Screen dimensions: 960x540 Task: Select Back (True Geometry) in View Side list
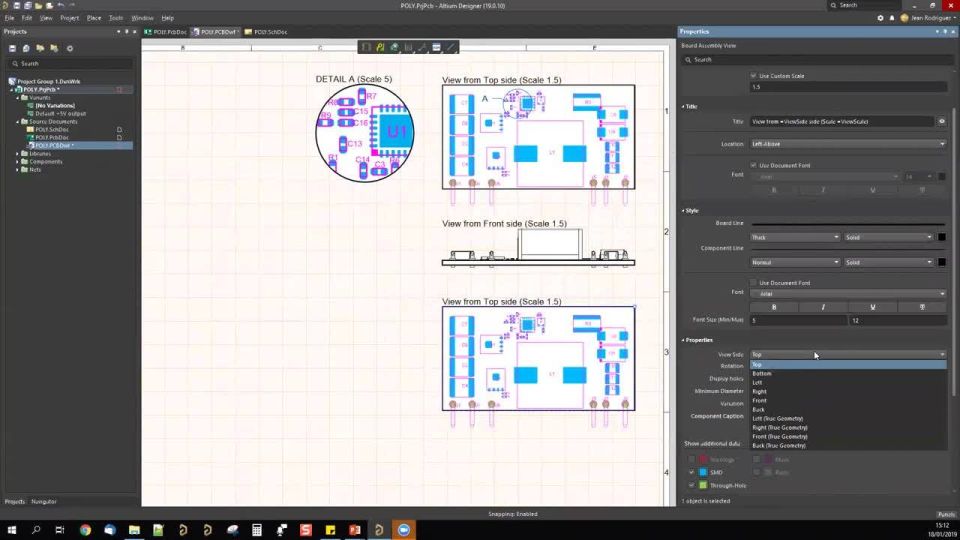(x=848, y=446)
